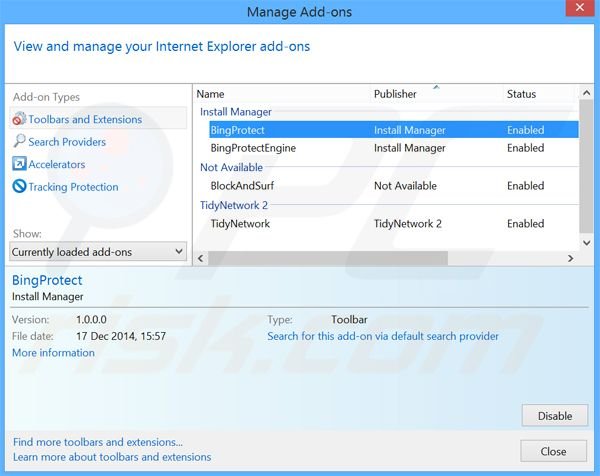
Task: Click the horizontal scrollbar right arrow
Action: [571, 258]
